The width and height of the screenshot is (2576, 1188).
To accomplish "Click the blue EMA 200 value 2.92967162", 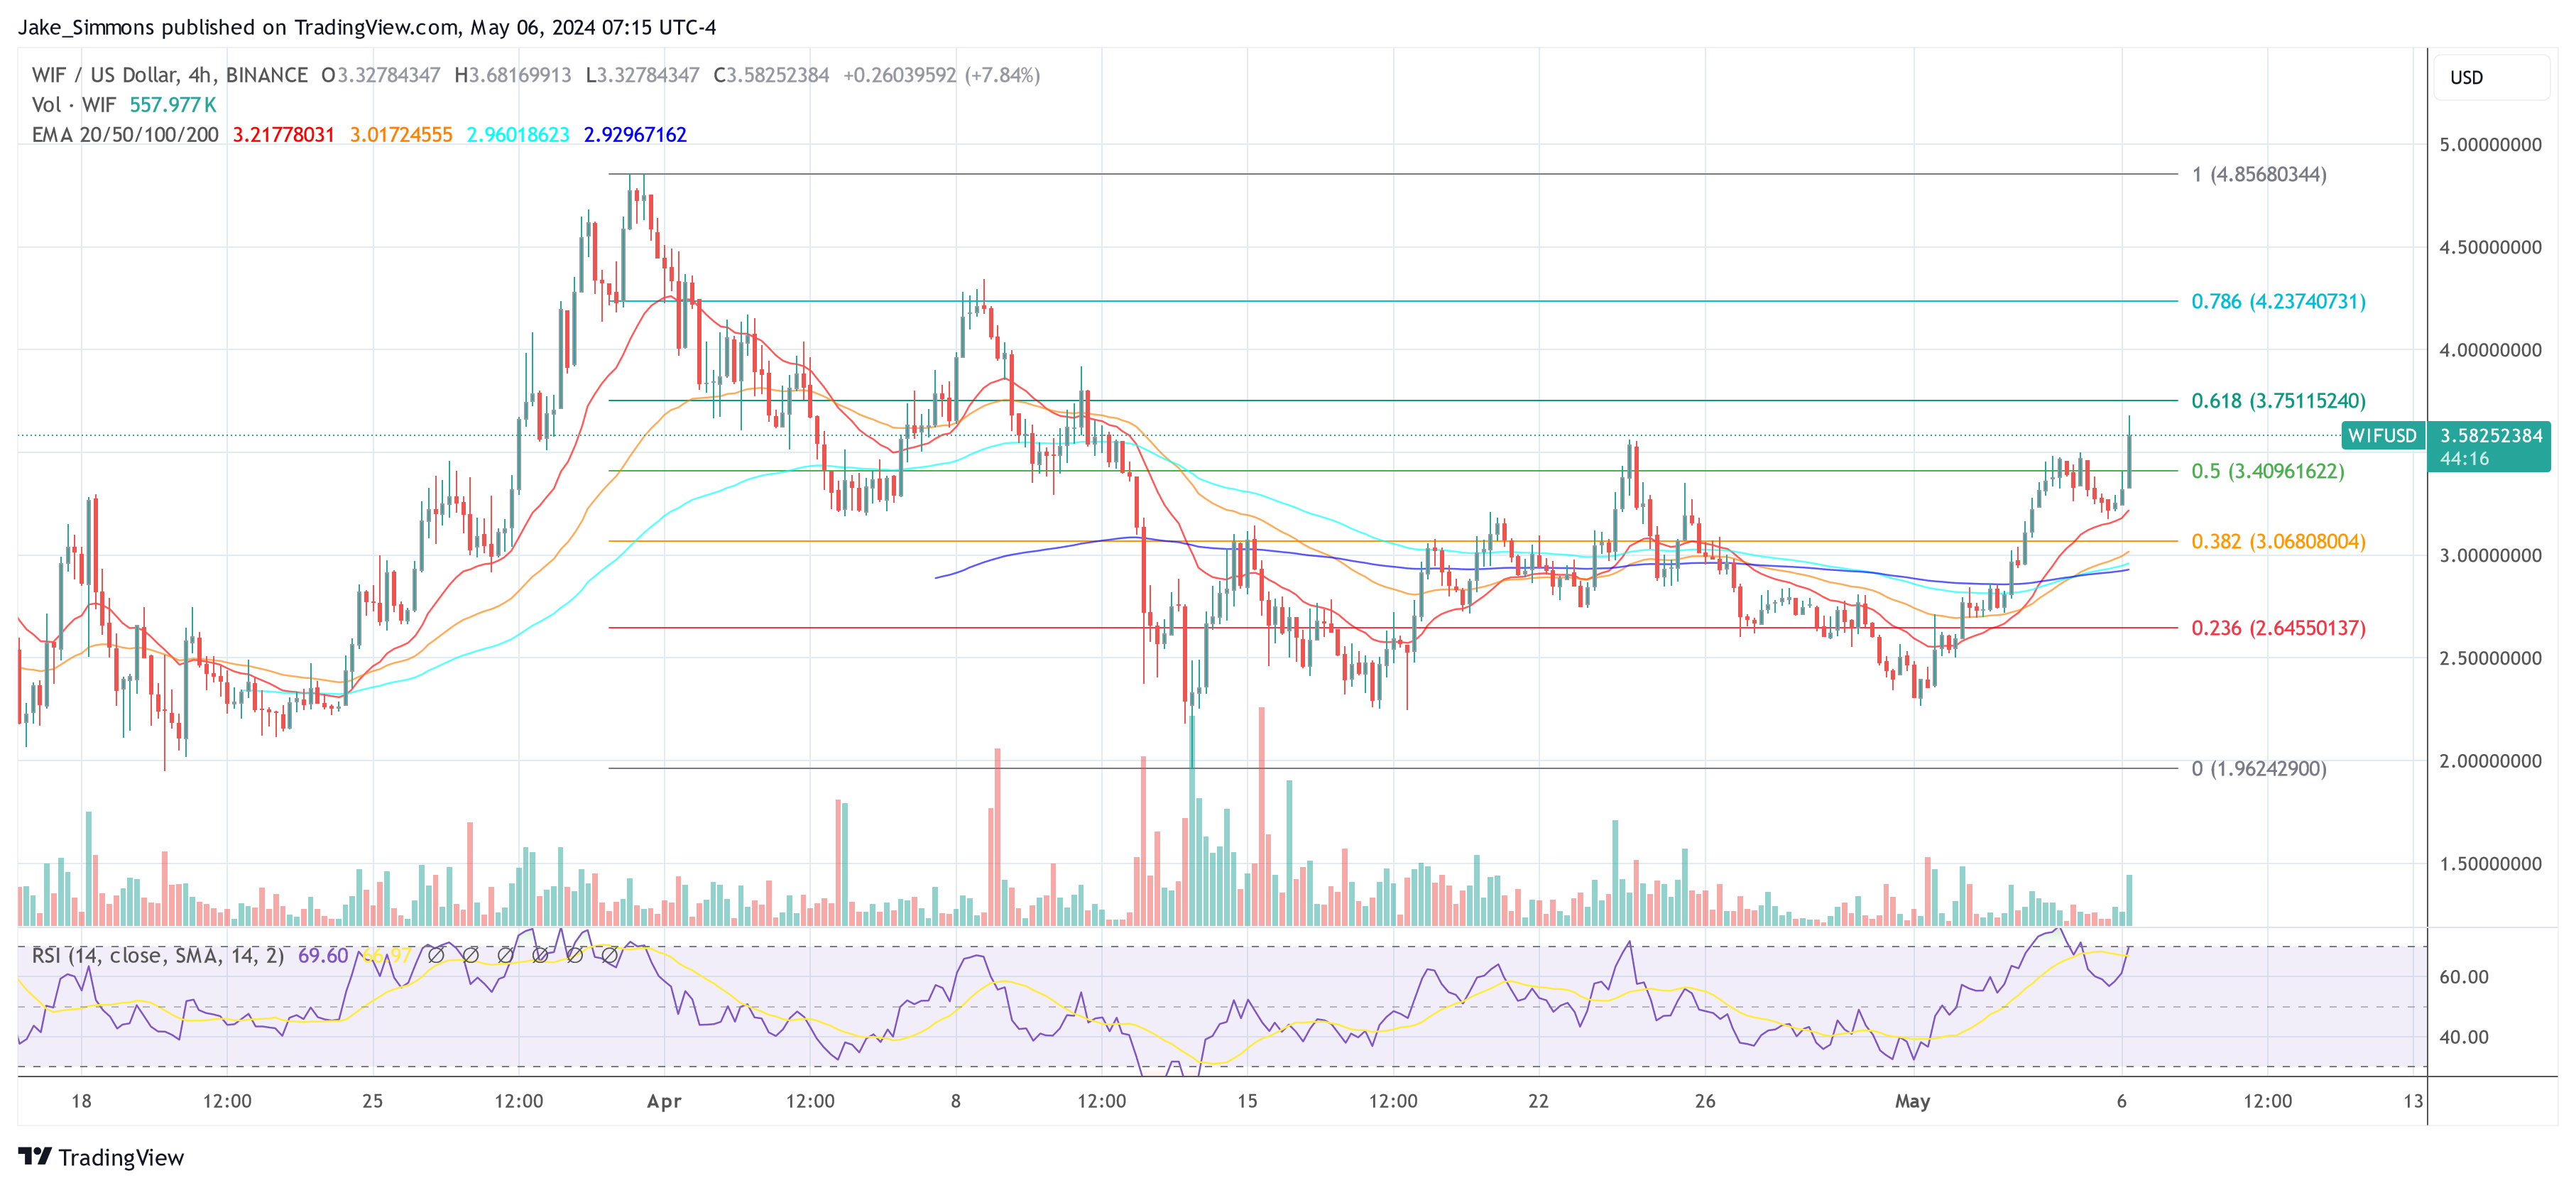I will click(x=635, y=134).
